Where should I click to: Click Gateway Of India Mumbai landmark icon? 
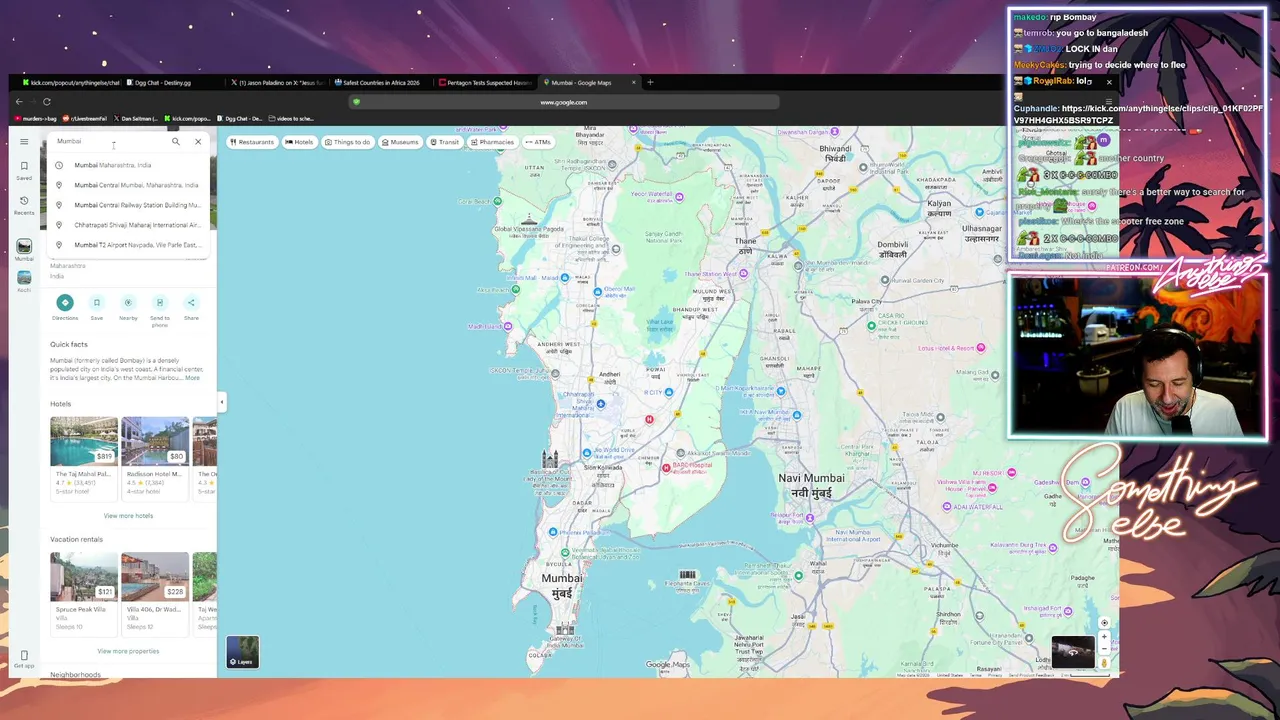click(564, 631)
